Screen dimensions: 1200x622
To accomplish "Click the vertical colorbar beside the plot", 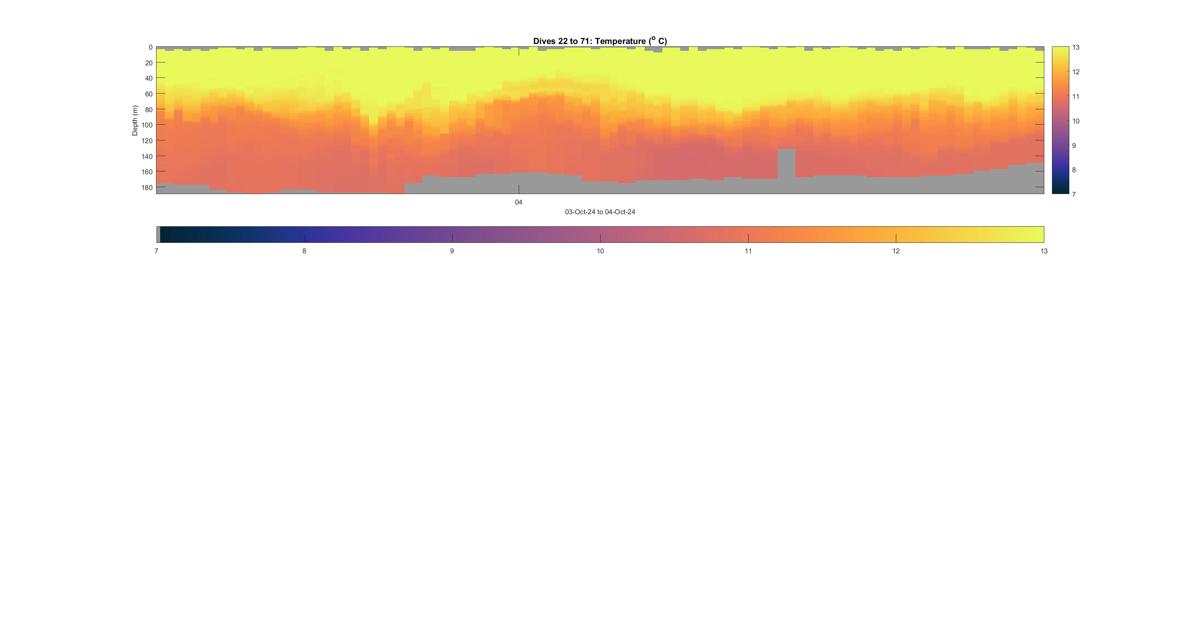I will [x=1059, y=120].
